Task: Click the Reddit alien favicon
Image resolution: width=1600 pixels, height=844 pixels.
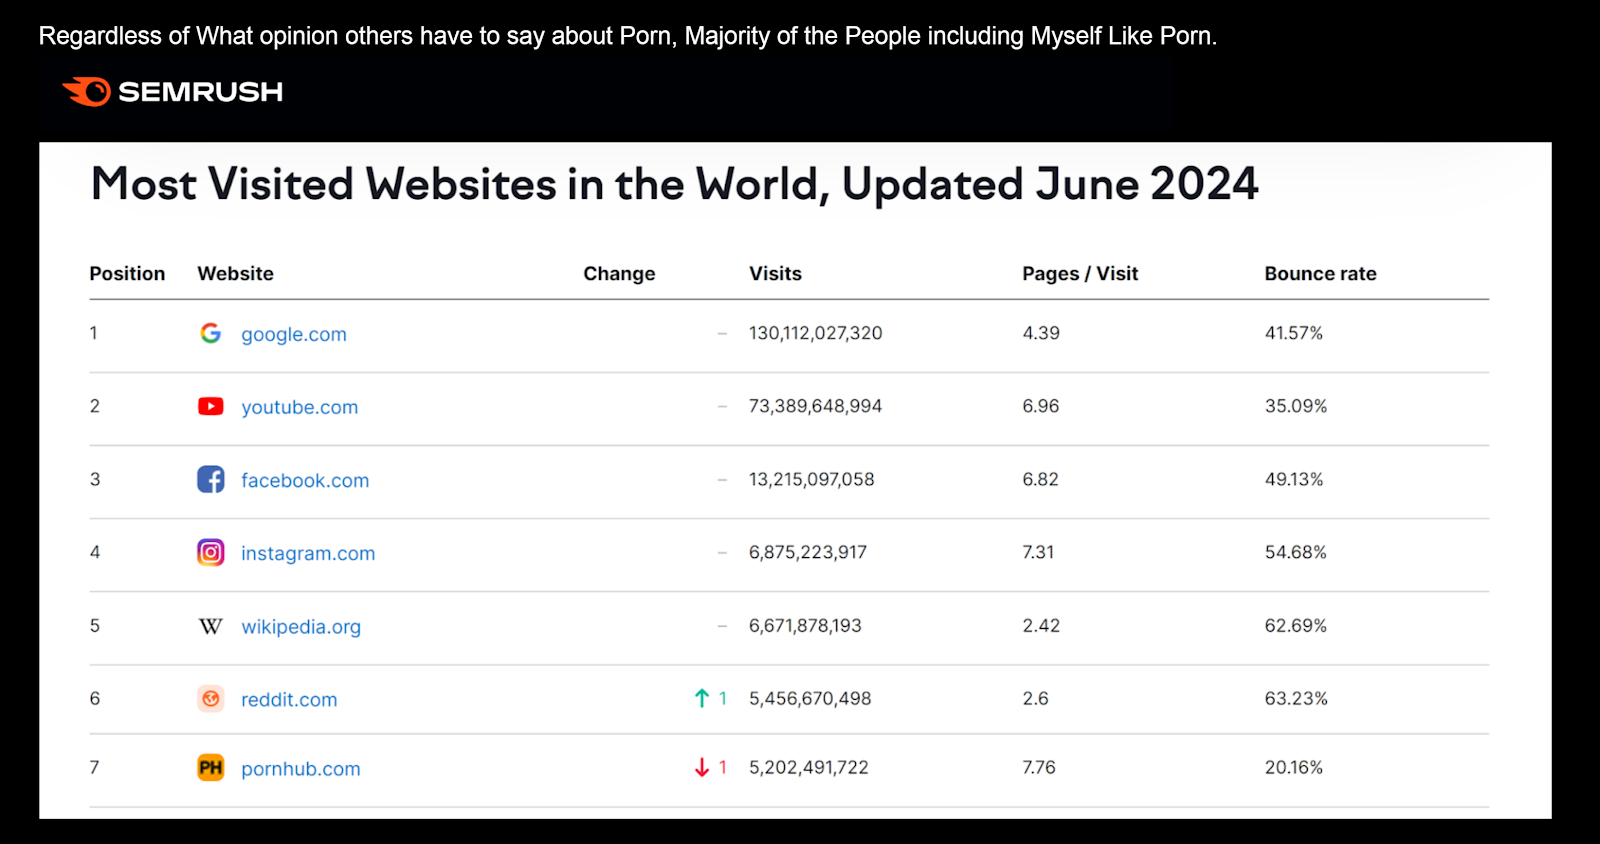Action: 210,699
